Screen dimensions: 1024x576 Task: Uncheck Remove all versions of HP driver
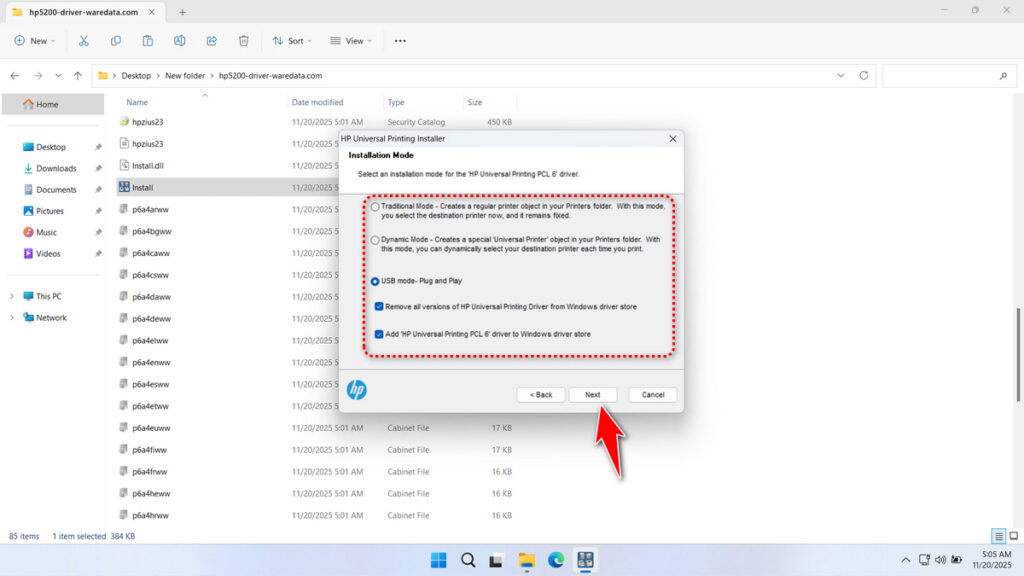point(378,308)
